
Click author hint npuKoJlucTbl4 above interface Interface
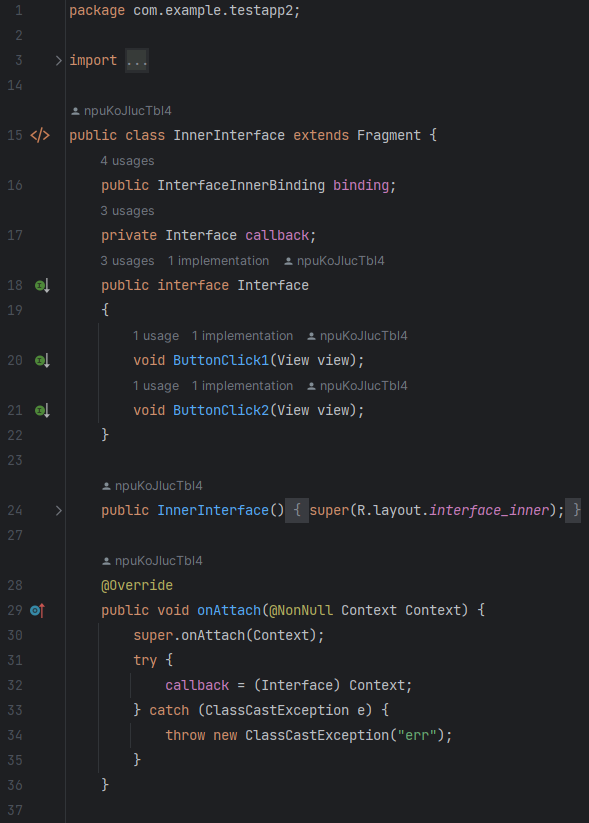[x=334, y=261]
